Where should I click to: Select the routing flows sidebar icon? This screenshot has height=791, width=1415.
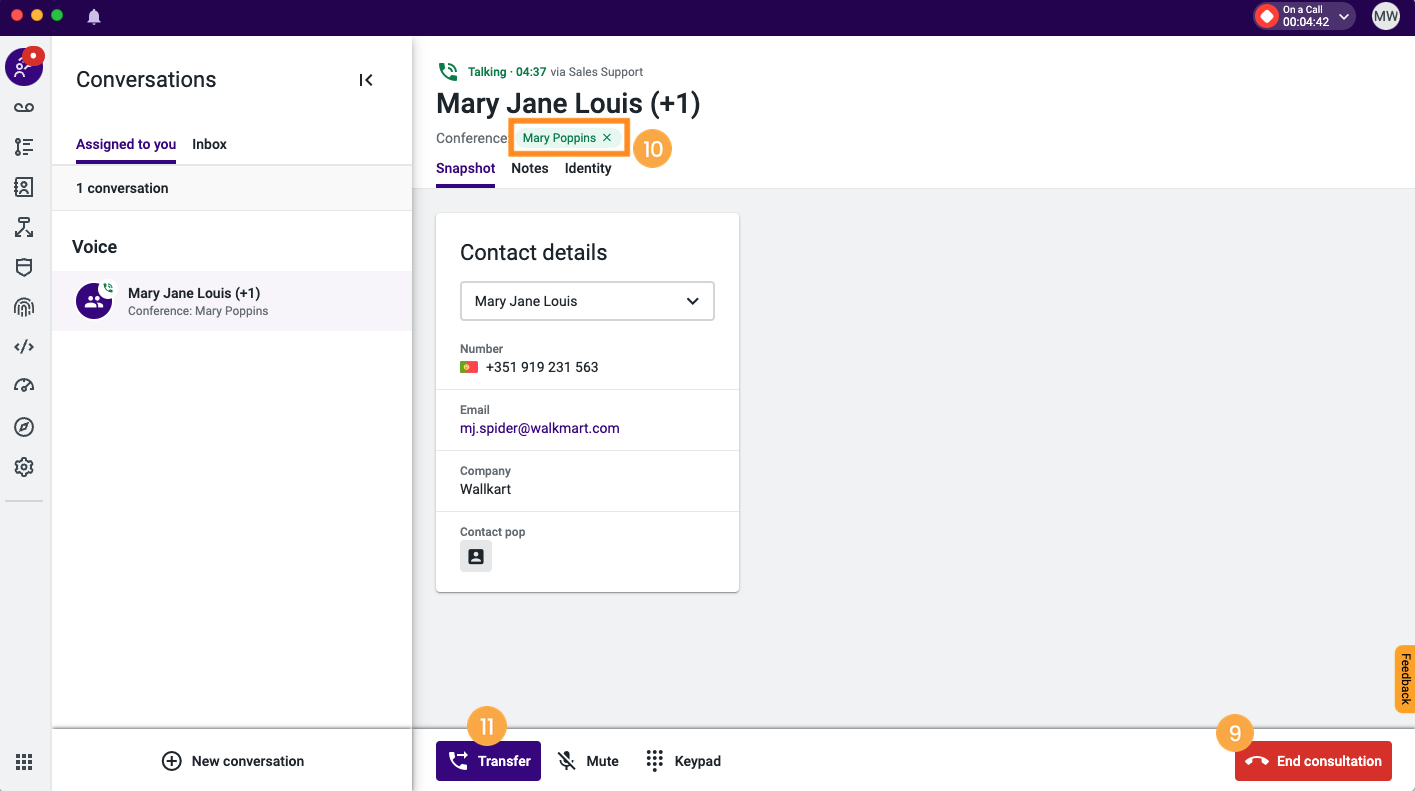[24, 227]
